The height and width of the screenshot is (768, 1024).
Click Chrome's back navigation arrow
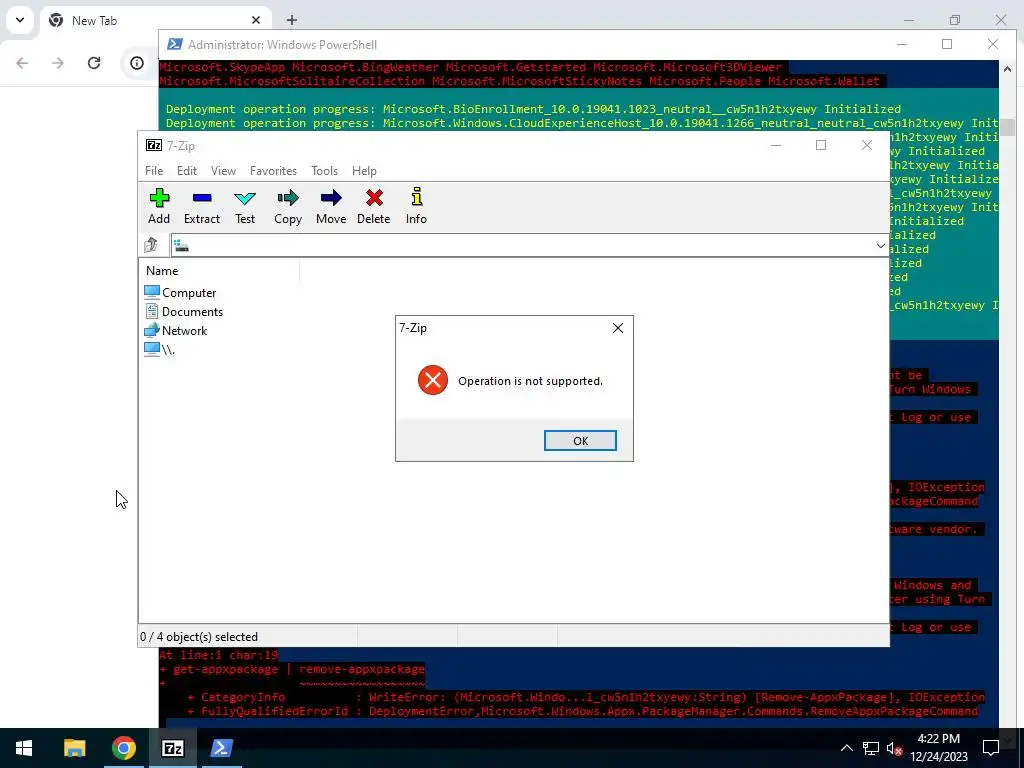(x=22, y=63)
